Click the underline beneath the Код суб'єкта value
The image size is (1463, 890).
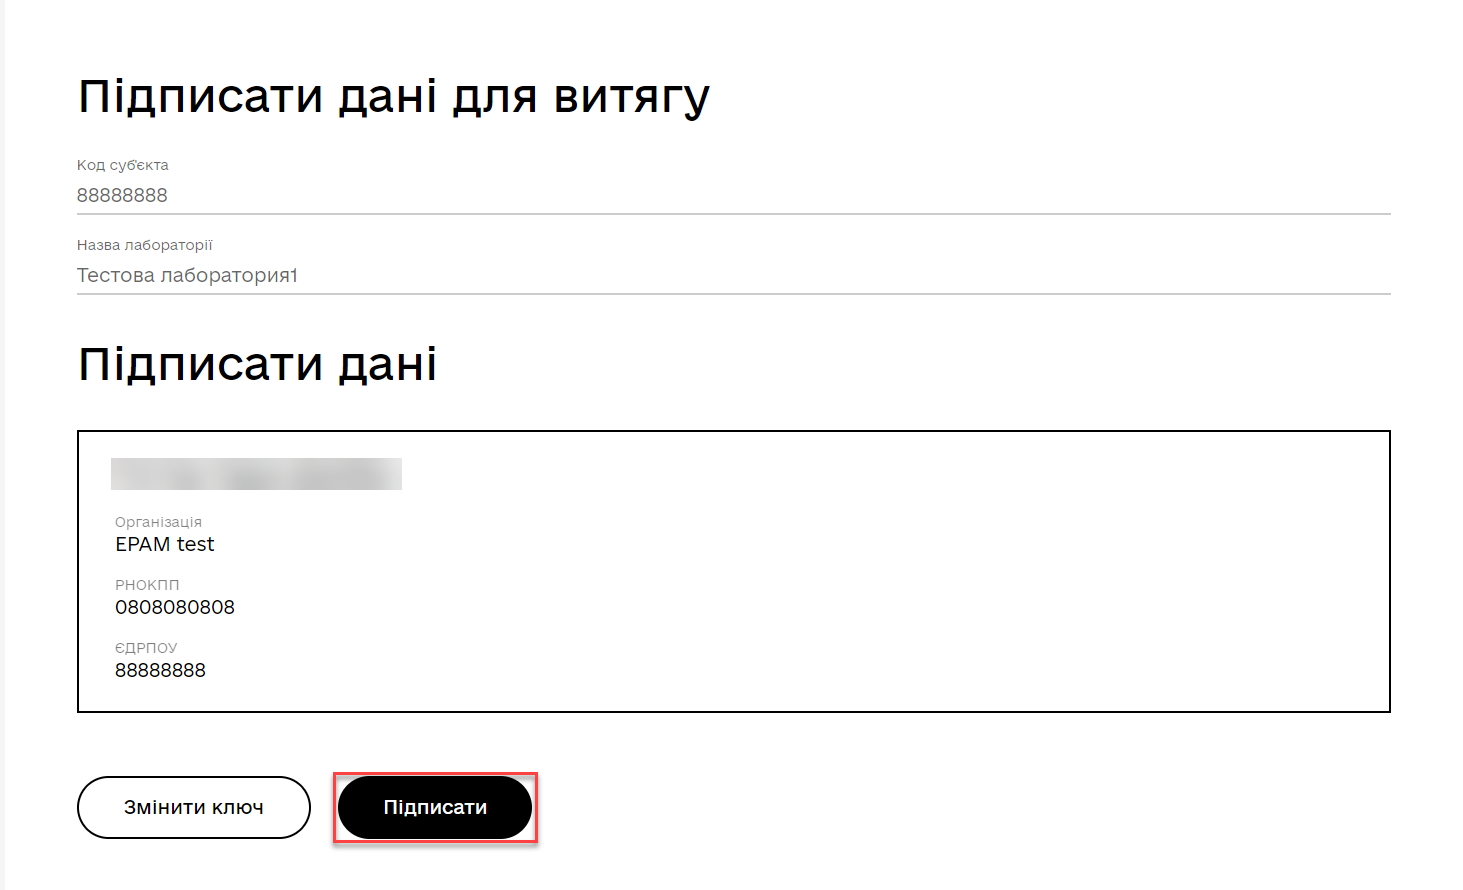[733, 214]
